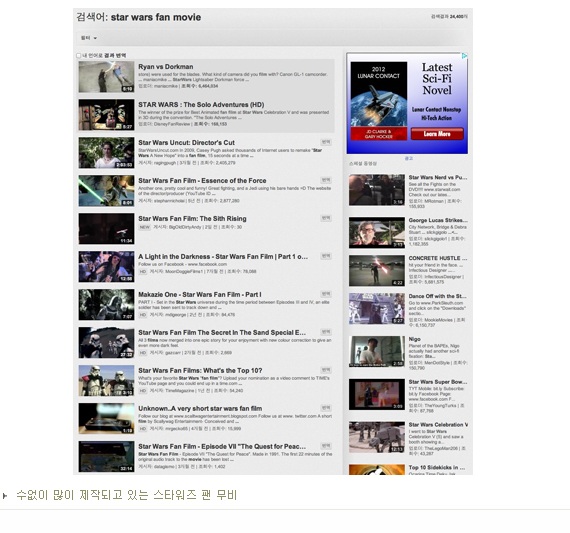570x533 pixels.
Task: Click 번역 button beside Makazie One
Action: (326, 294)
